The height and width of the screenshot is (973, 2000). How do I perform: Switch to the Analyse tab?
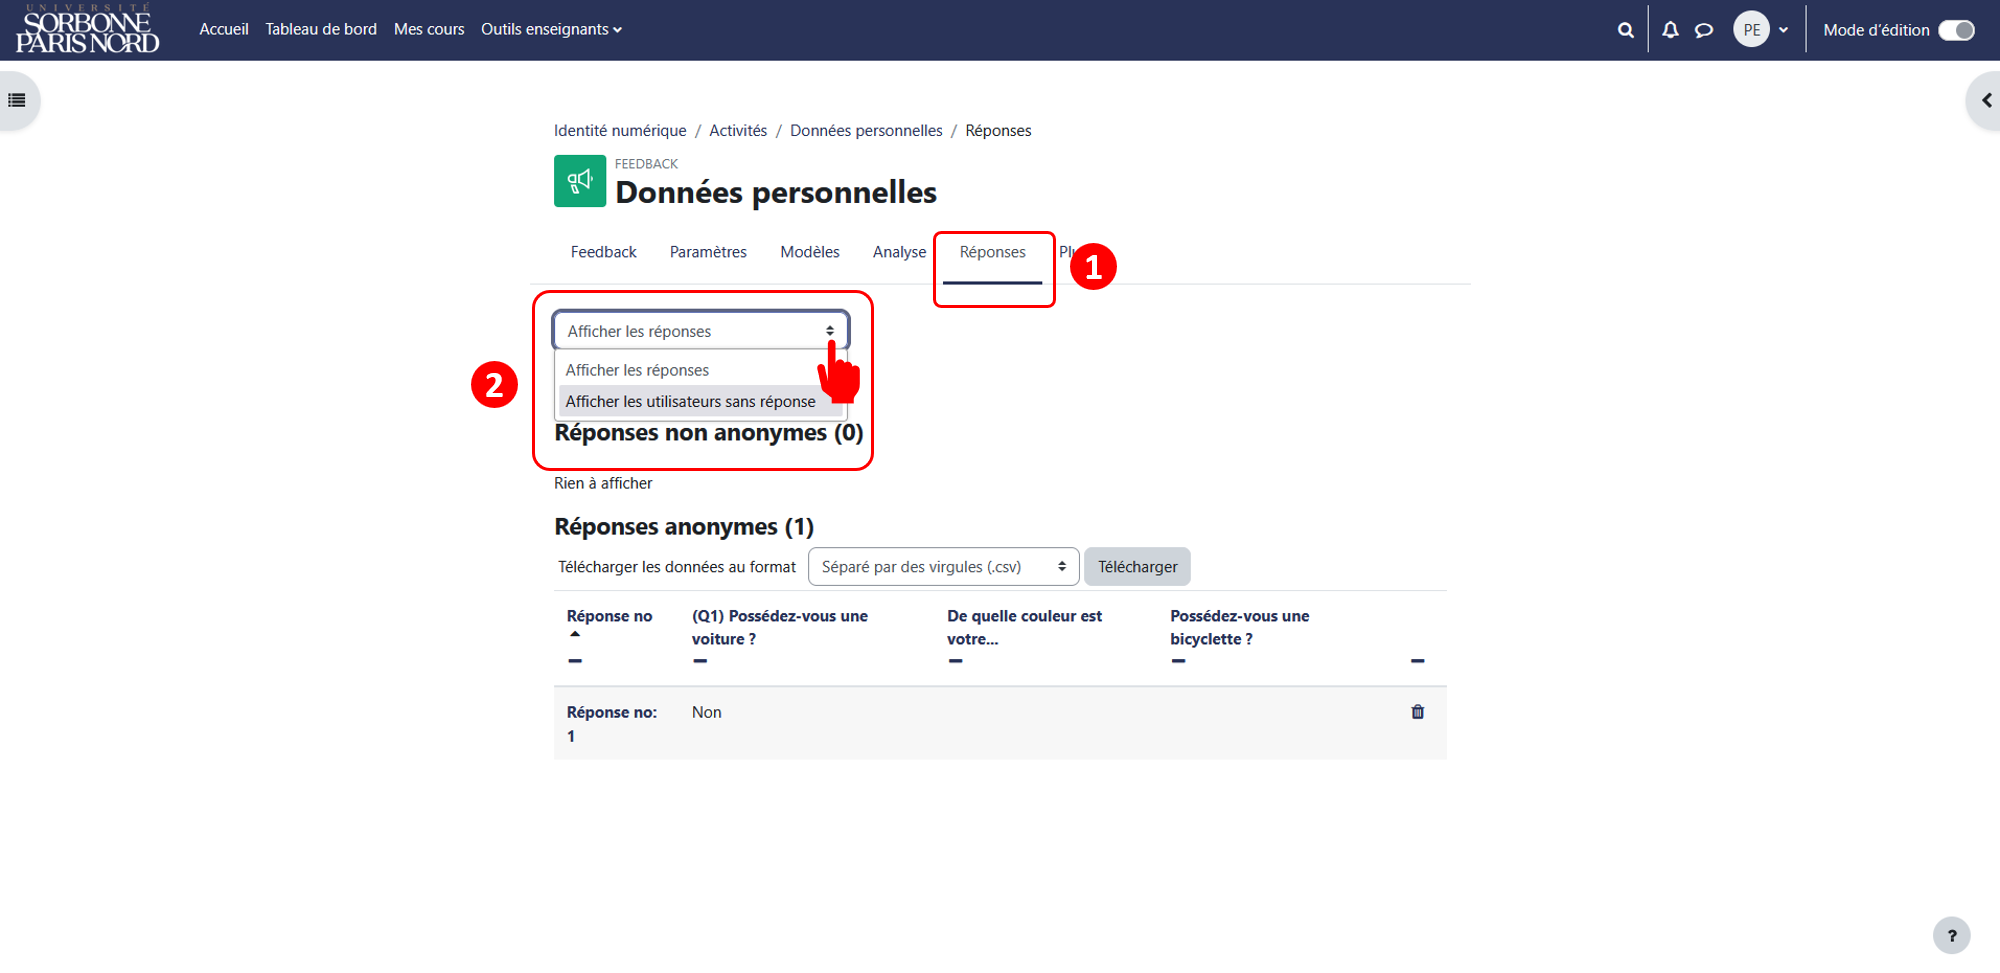pyautogui.click(x=899, y=252)
